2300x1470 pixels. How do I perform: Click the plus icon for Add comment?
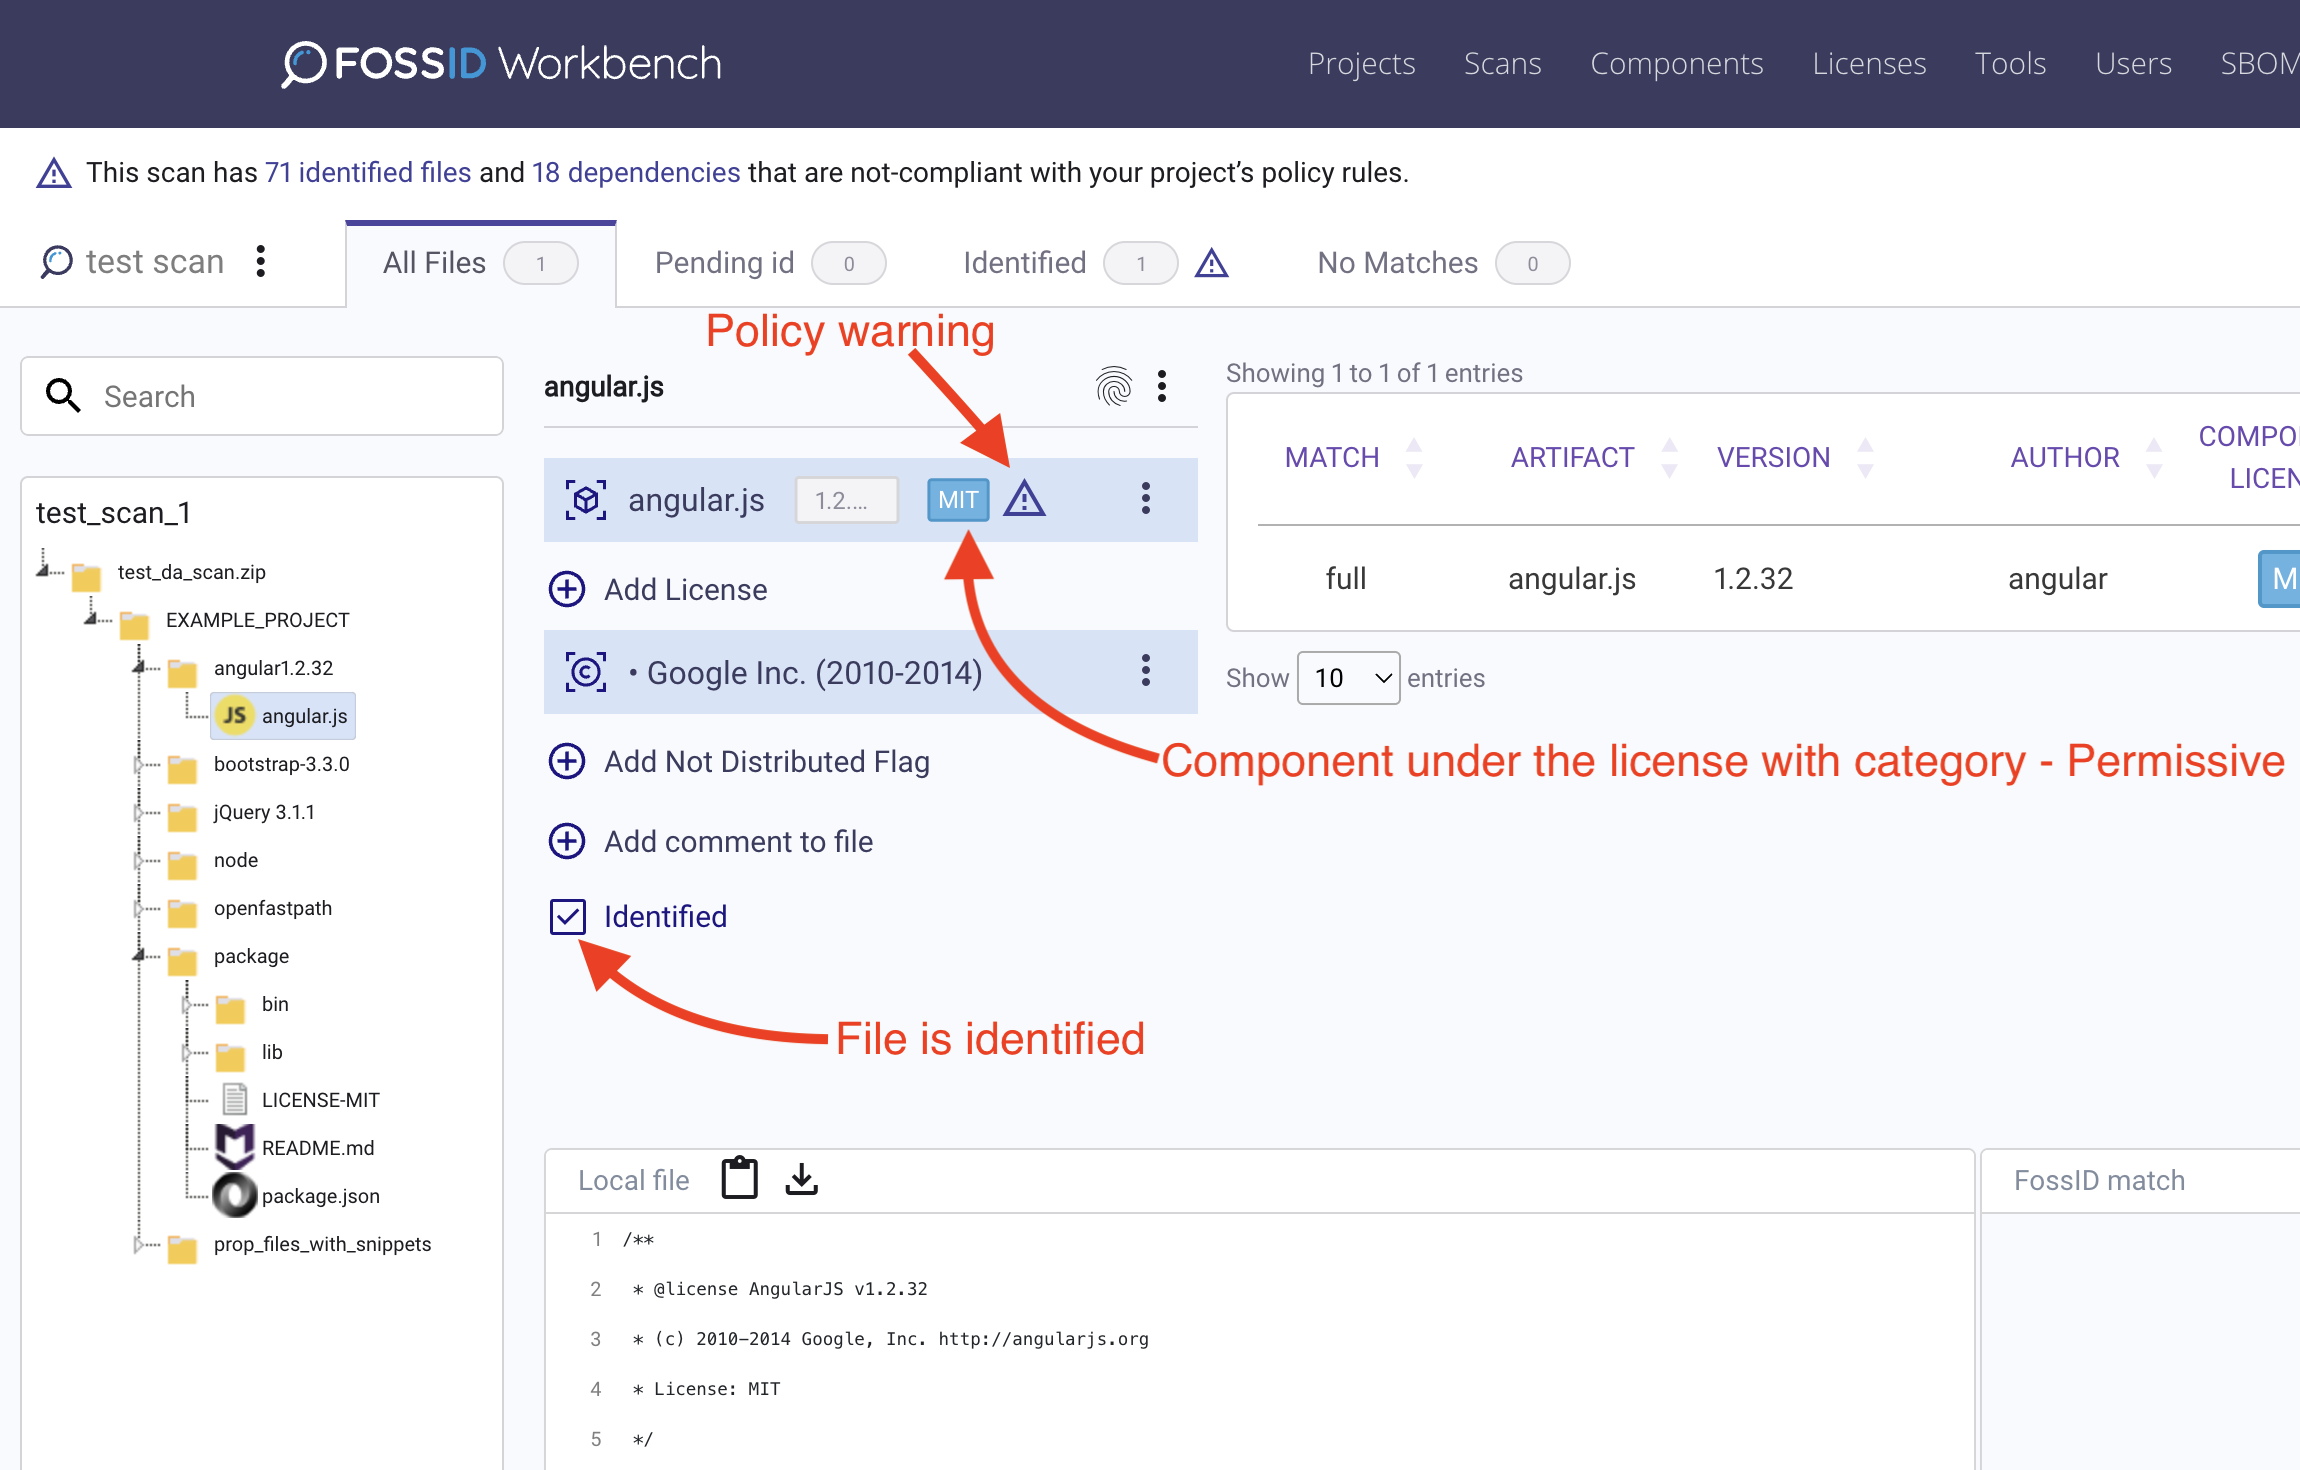567,841
